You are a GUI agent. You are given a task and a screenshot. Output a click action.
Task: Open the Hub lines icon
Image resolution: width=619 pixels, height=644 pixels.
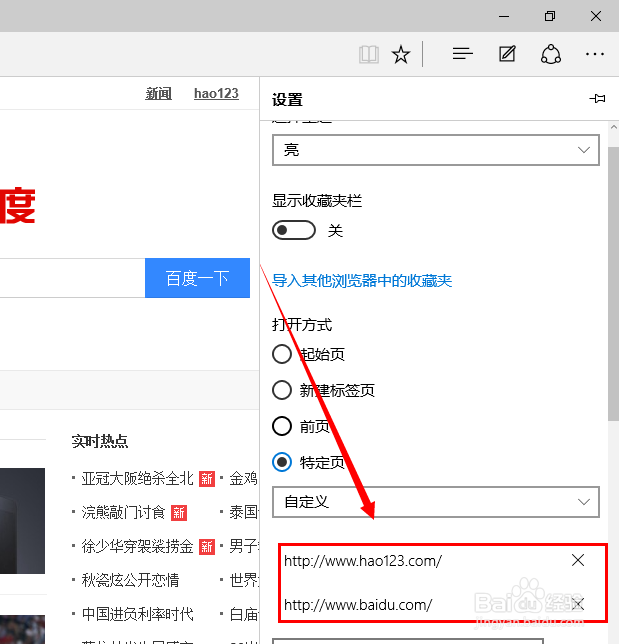(463, 54)
